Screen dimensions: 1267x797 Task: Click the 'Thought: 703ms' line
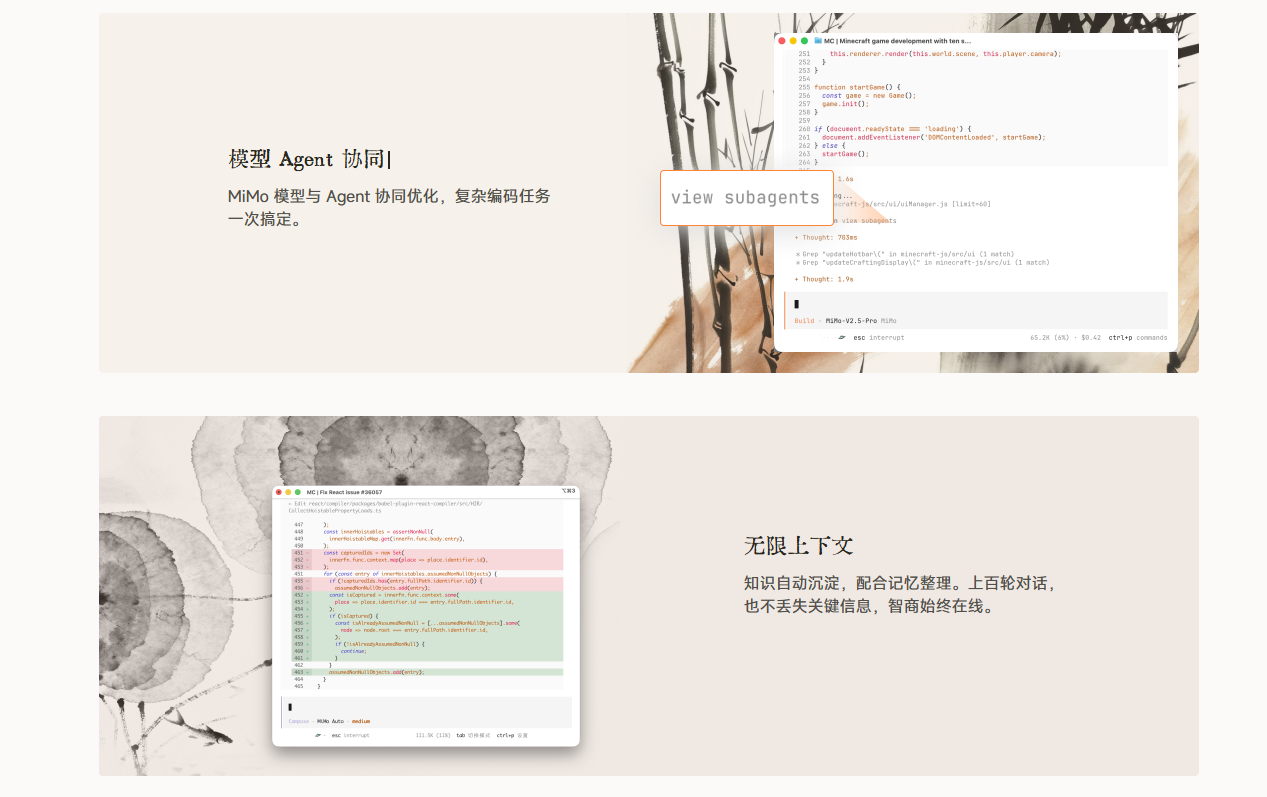[826, 238]
